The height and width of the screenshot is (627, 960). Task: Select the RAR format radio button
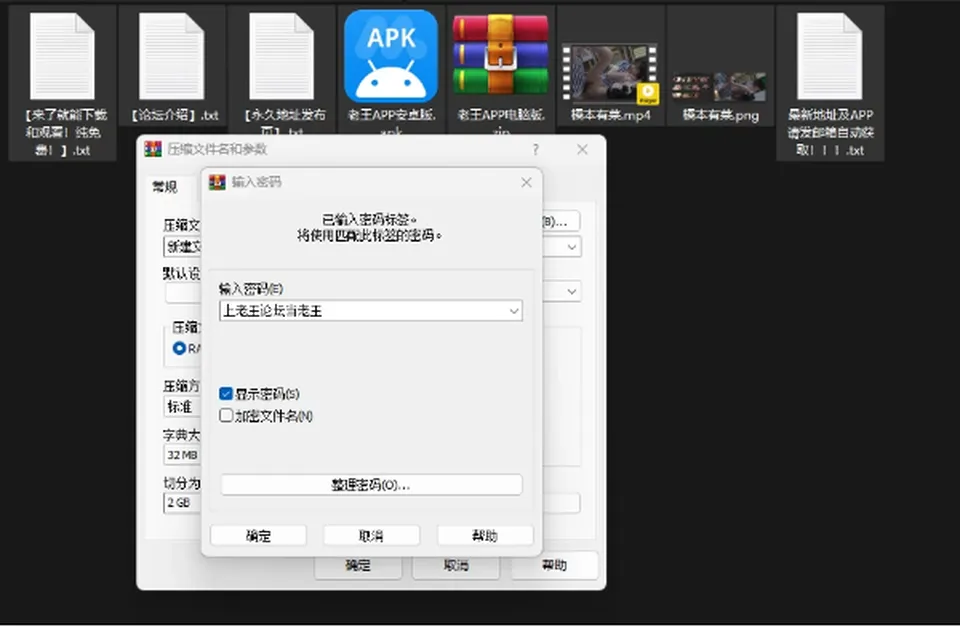click(179, 348)
